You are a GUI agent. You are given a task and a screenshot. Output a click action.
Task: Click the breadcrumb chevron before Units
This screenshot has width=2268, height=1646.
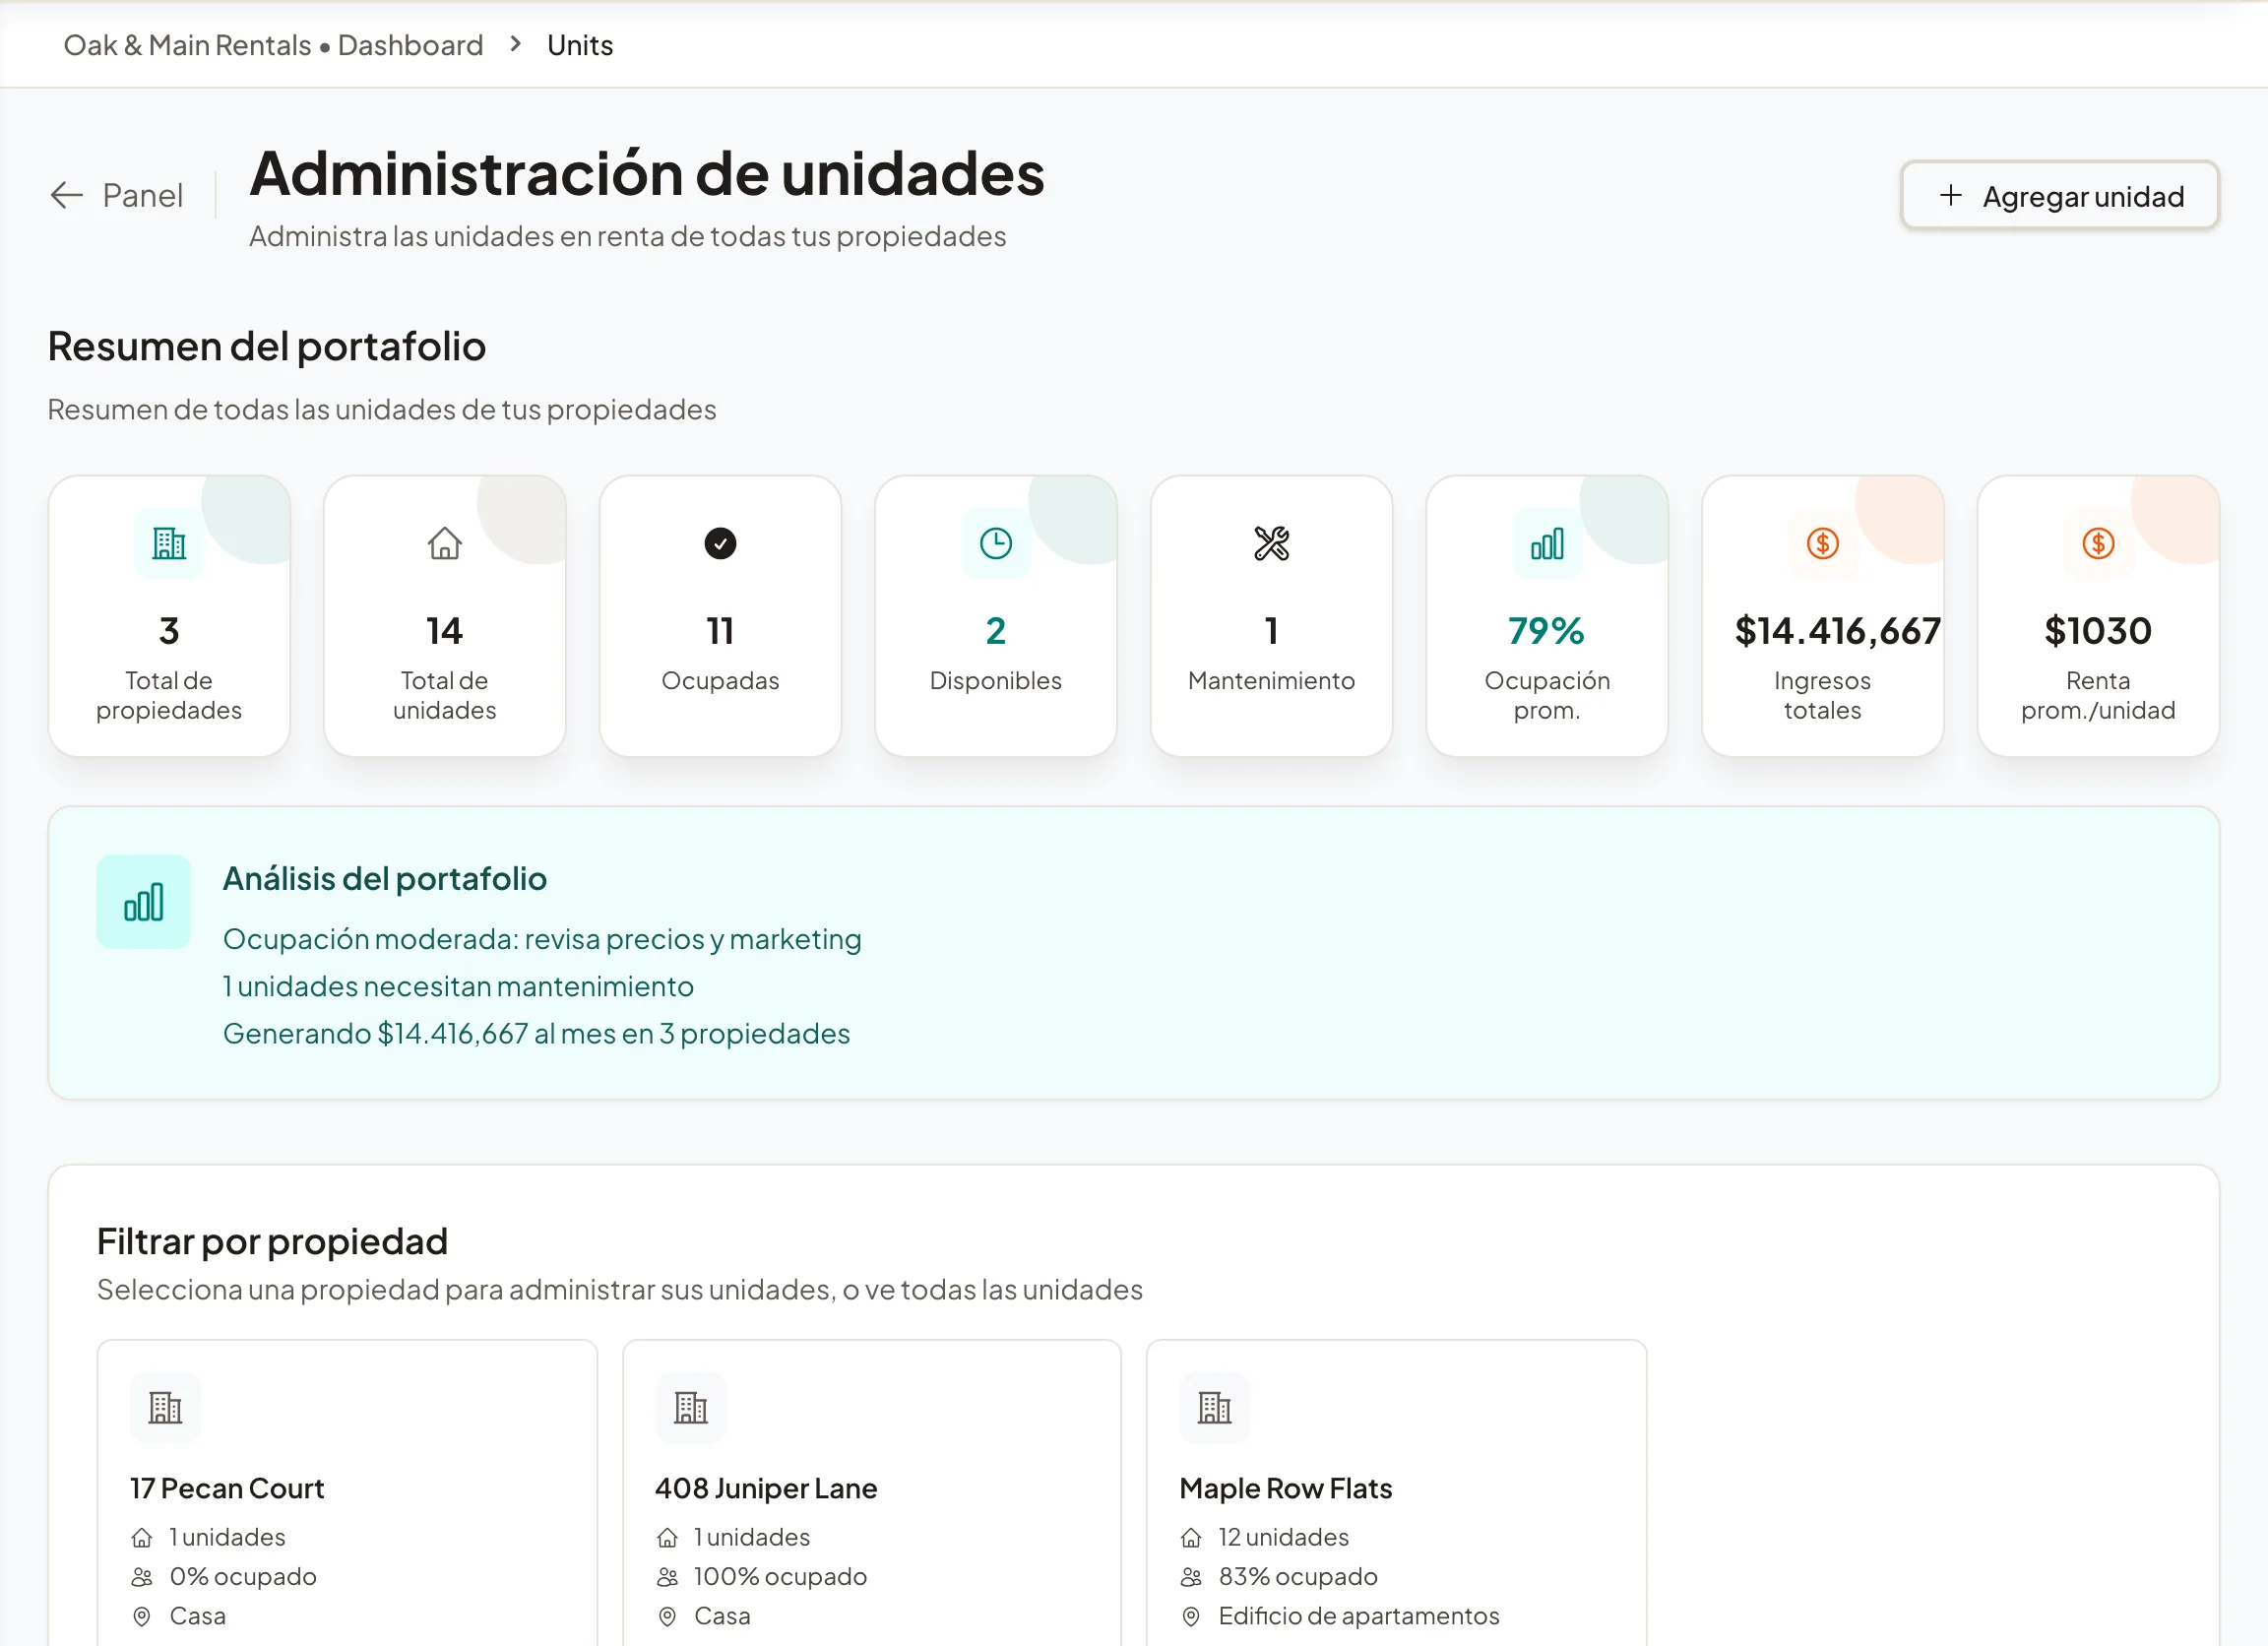pyautogui.click(x=515, y=44)
